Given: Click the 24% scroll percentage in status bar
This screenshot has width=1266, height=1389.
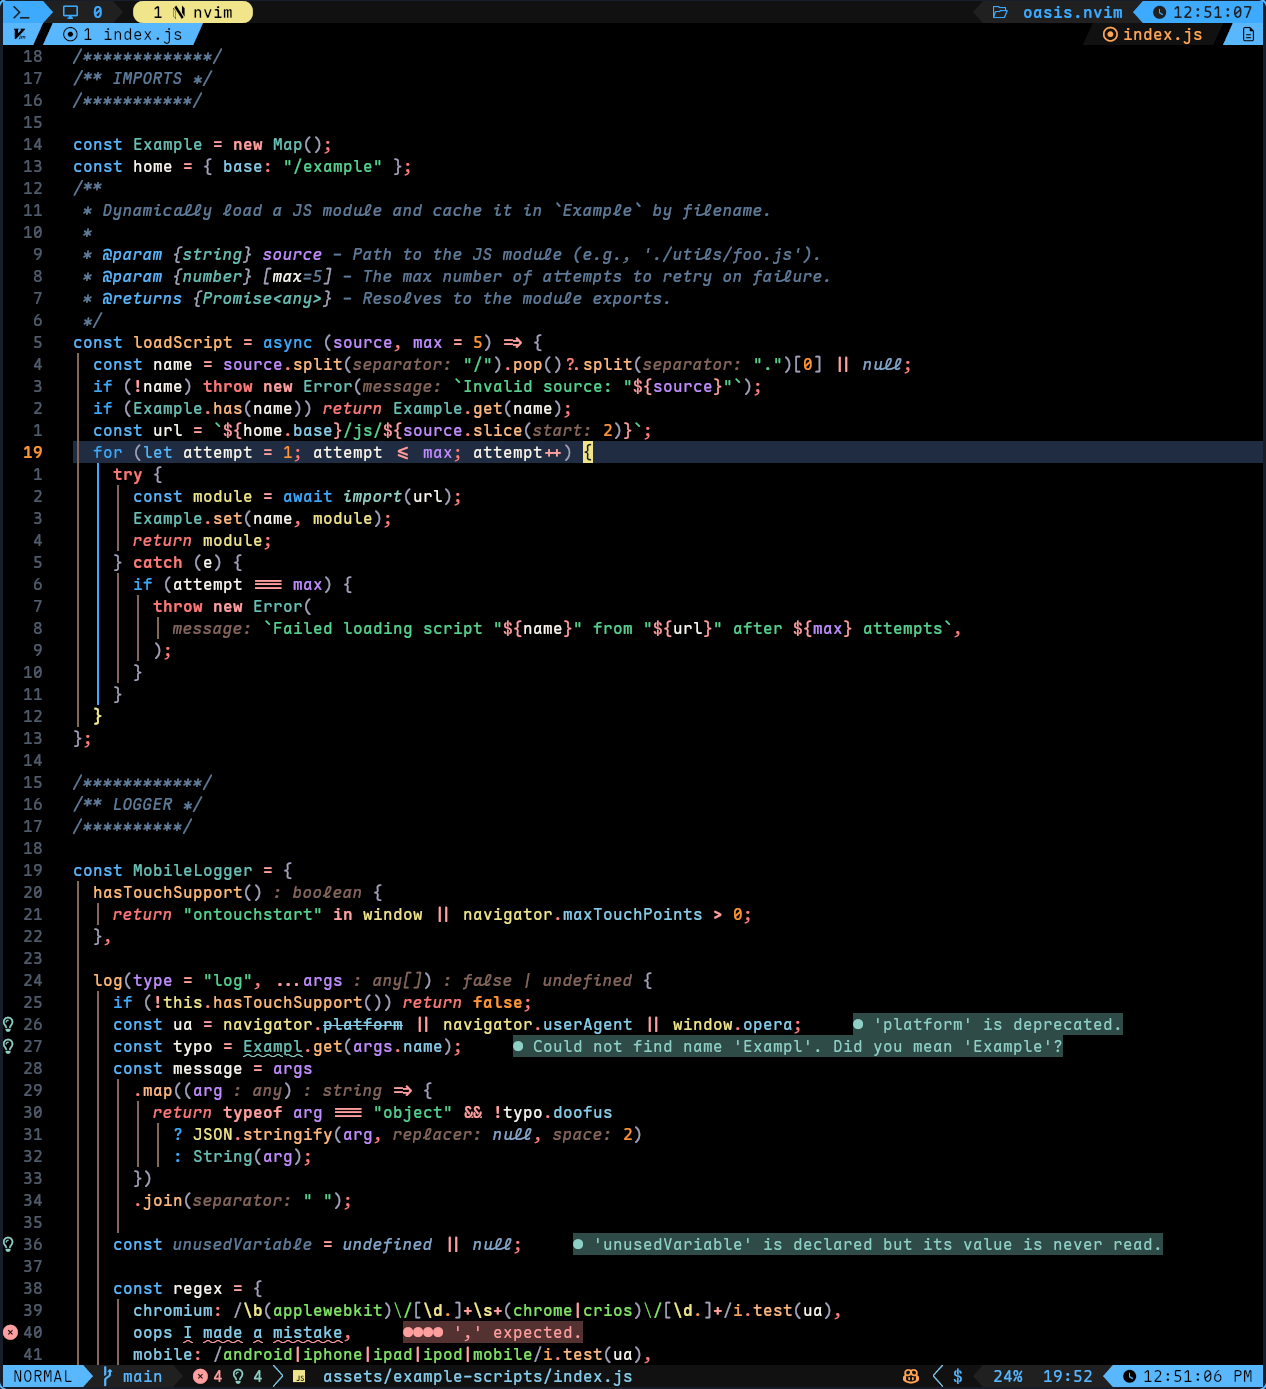Looking at the screenshot, I should tap(1008, 1376).
